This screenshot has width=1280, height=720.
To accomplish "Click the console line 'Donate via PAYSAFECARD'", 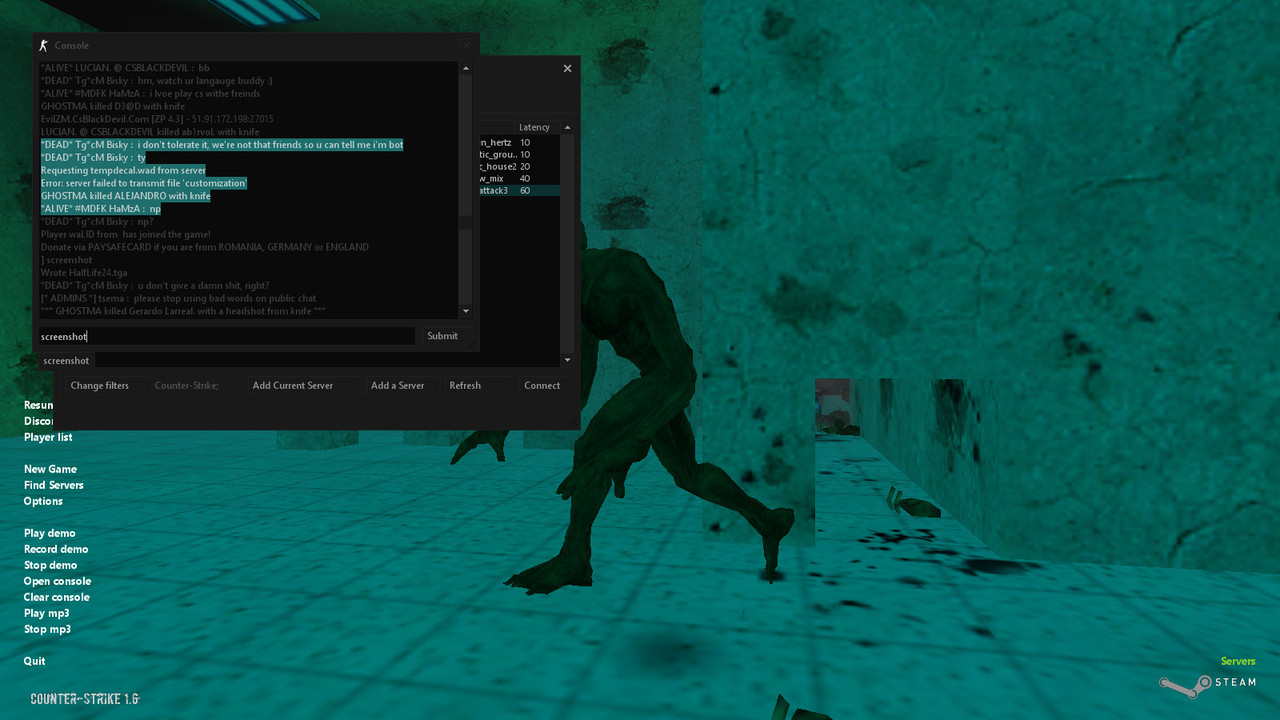I will (x=204, y=247).
